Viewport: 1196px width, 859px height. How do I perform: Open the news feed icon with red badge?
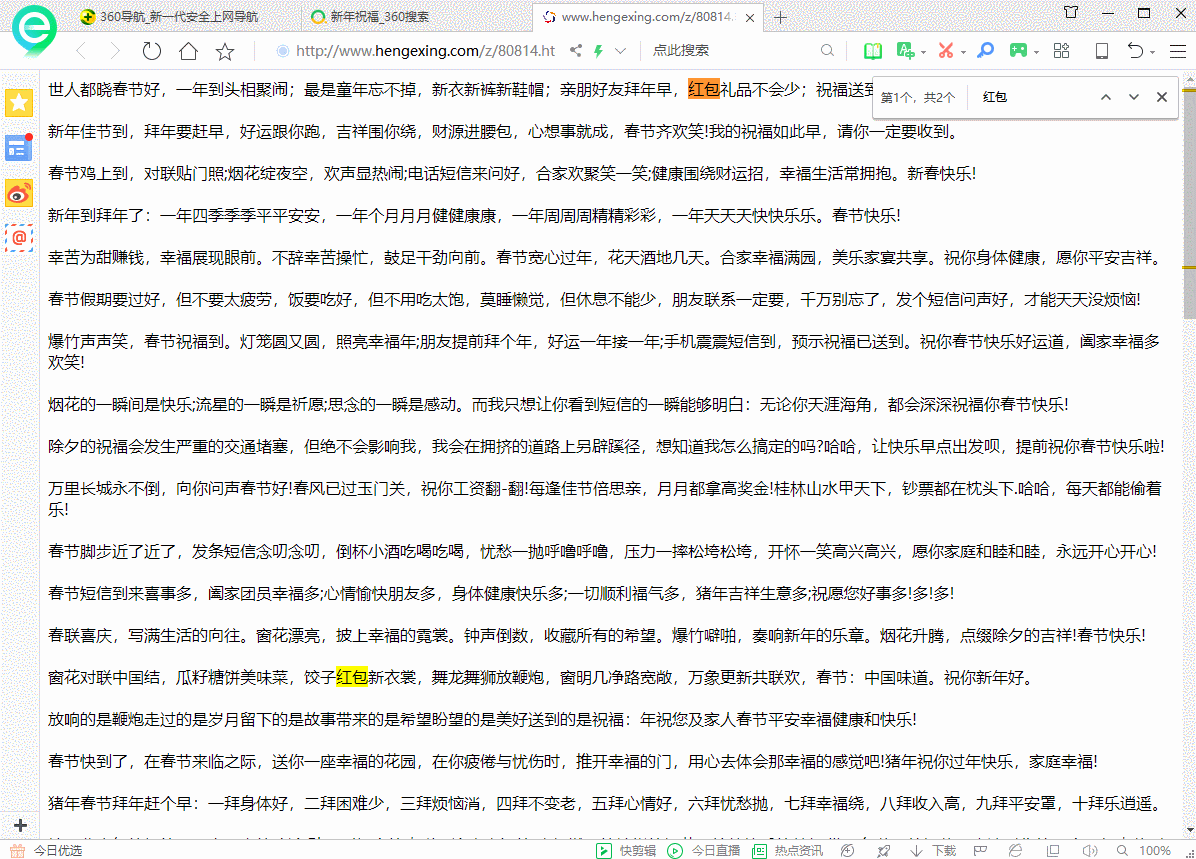click(x=19, y=147)
